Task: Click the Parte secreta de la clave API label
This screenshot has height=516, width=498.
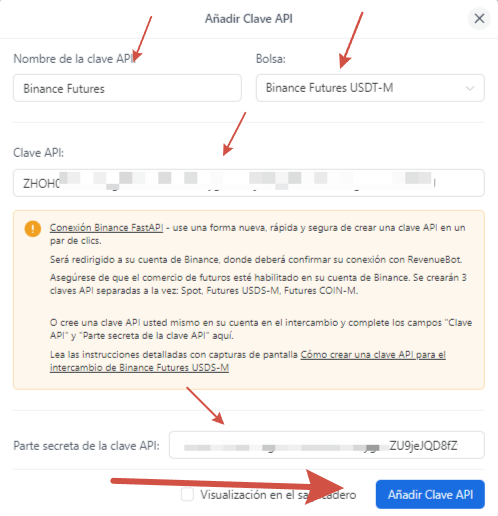Action: [86, 446]
